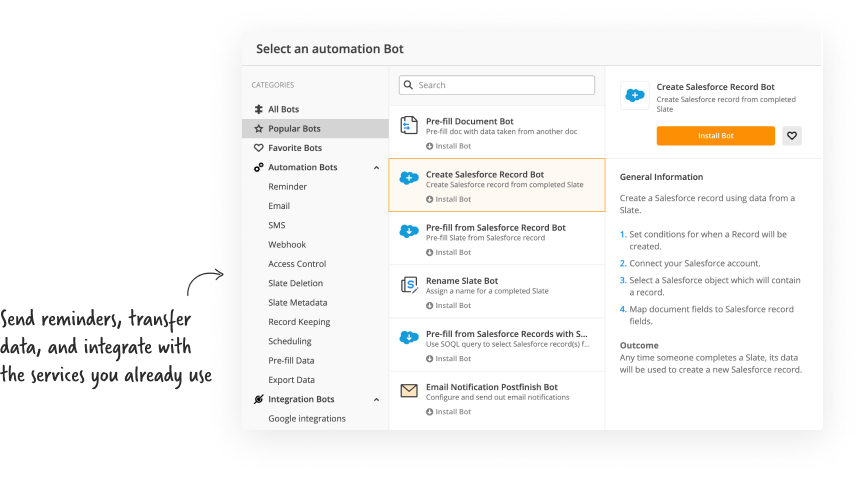
Task: Click Create Salesforce Record Bot cloud icon in list
Action: pyautogui.click(x=408, y=178)
